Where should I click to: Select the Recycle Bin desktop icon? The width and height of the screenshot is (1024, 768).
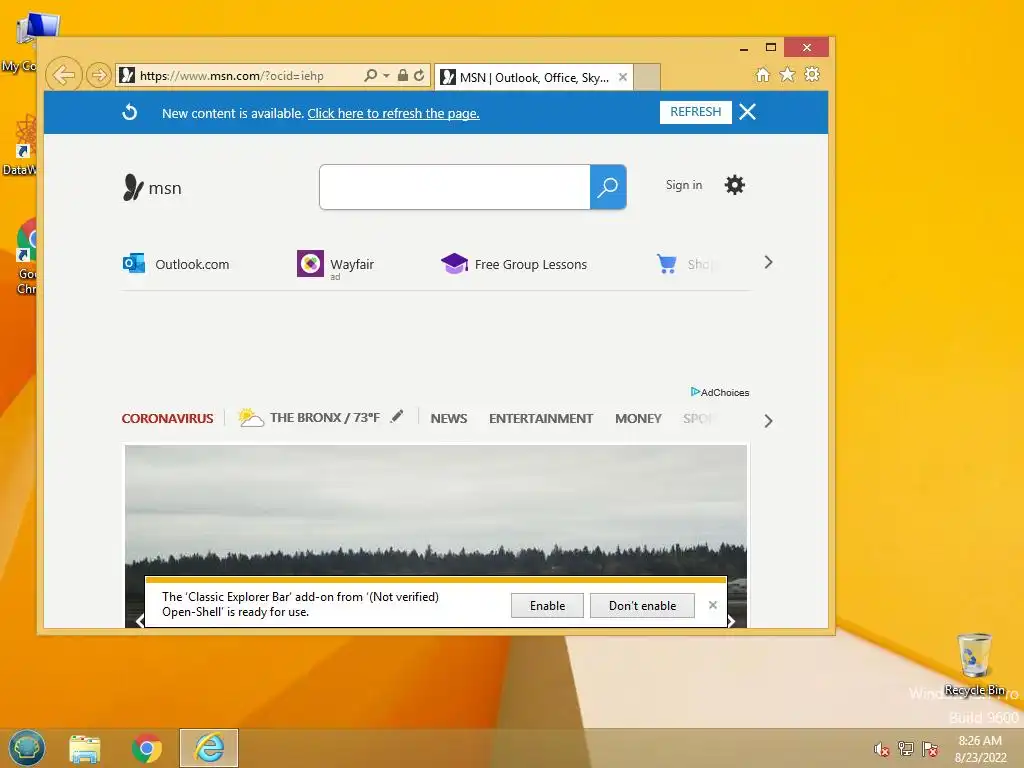974,665
